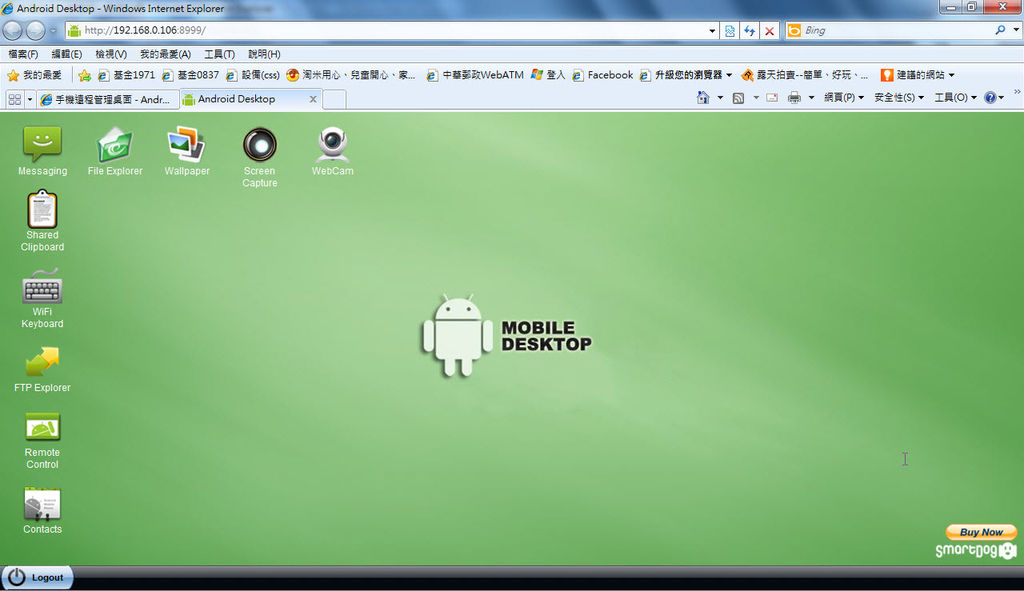This screenshot has width=1024, height=591.
Task: Click the Print icon
Action: (794, 98)
